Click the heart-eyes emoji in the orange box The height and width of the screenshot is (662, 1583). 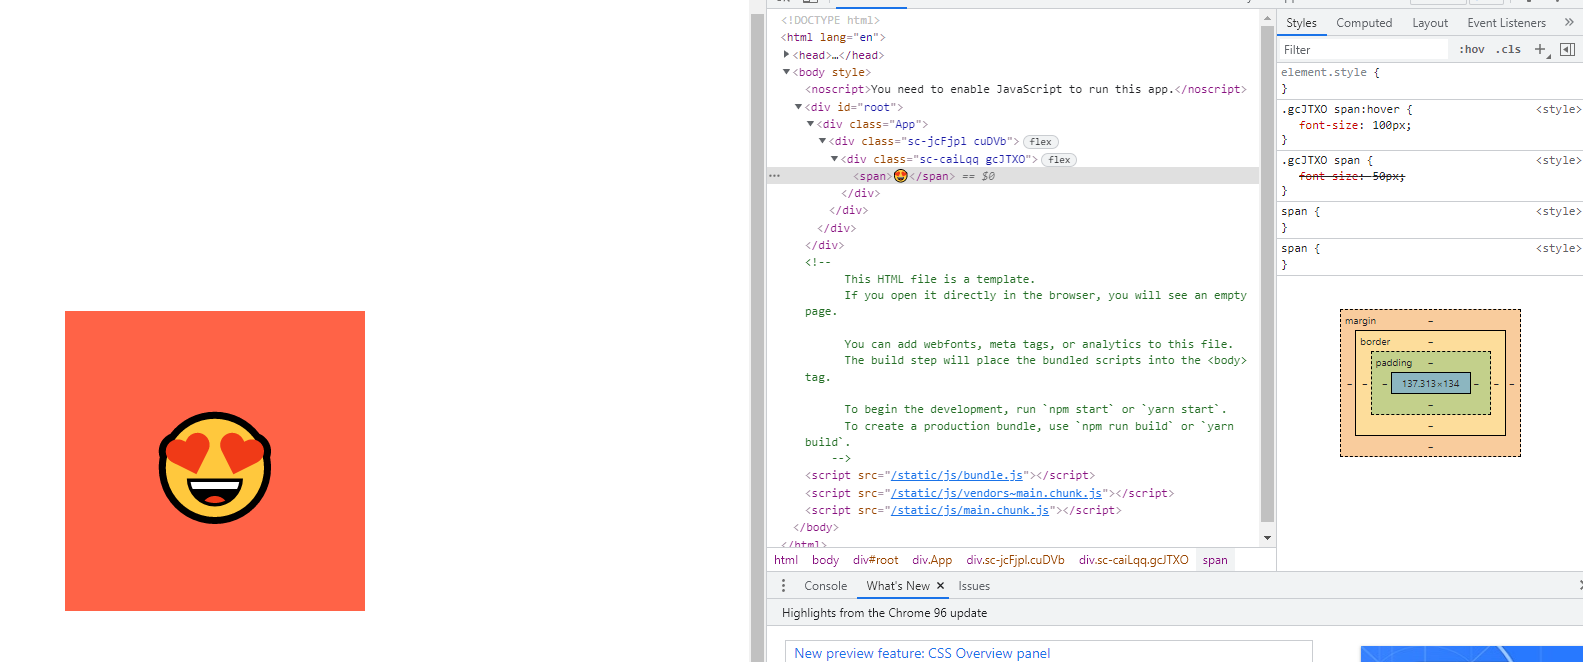tap(215, 467)
